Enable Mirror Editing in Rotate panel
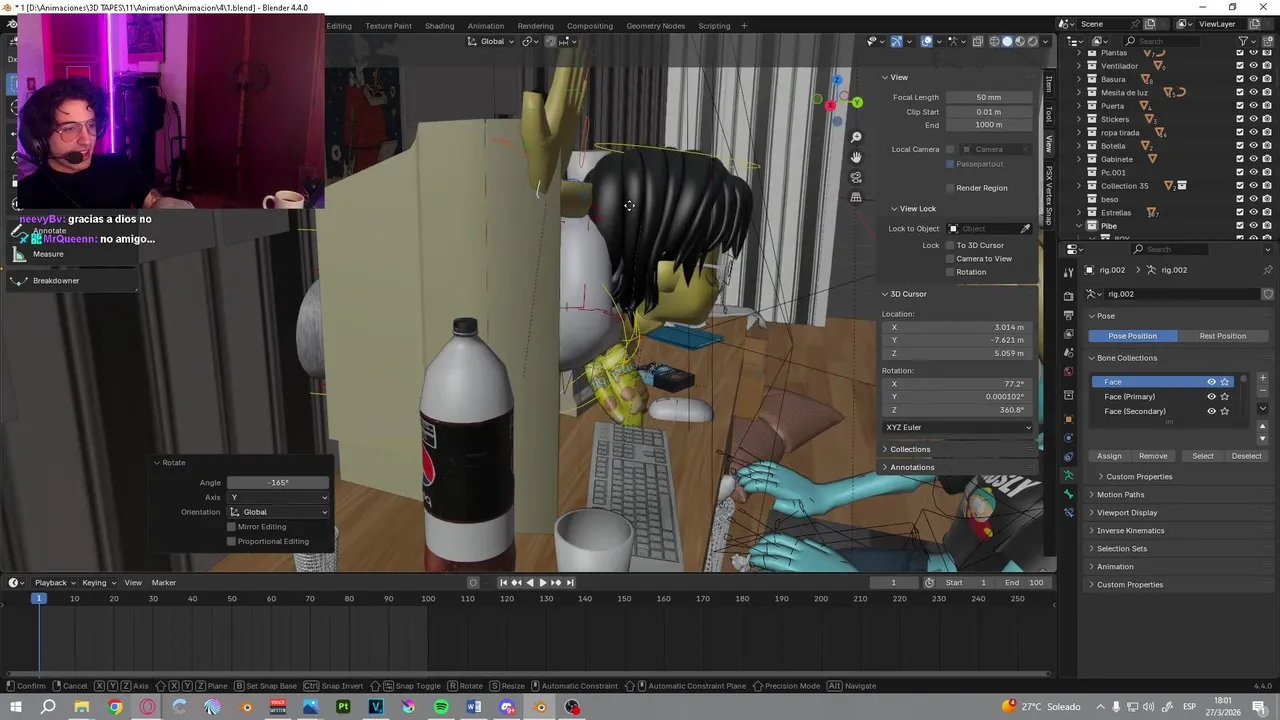 [231, 527]
